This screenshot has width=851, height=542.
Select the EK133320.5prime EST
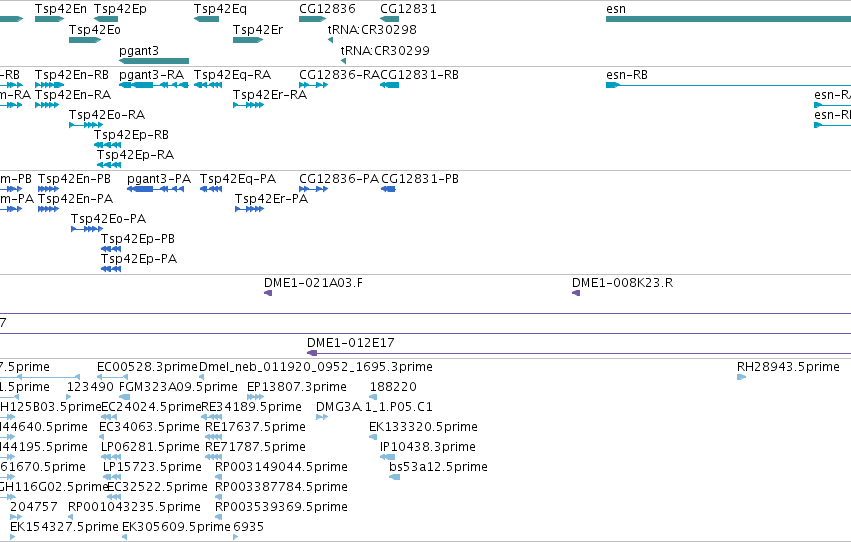tap(373, 437)
